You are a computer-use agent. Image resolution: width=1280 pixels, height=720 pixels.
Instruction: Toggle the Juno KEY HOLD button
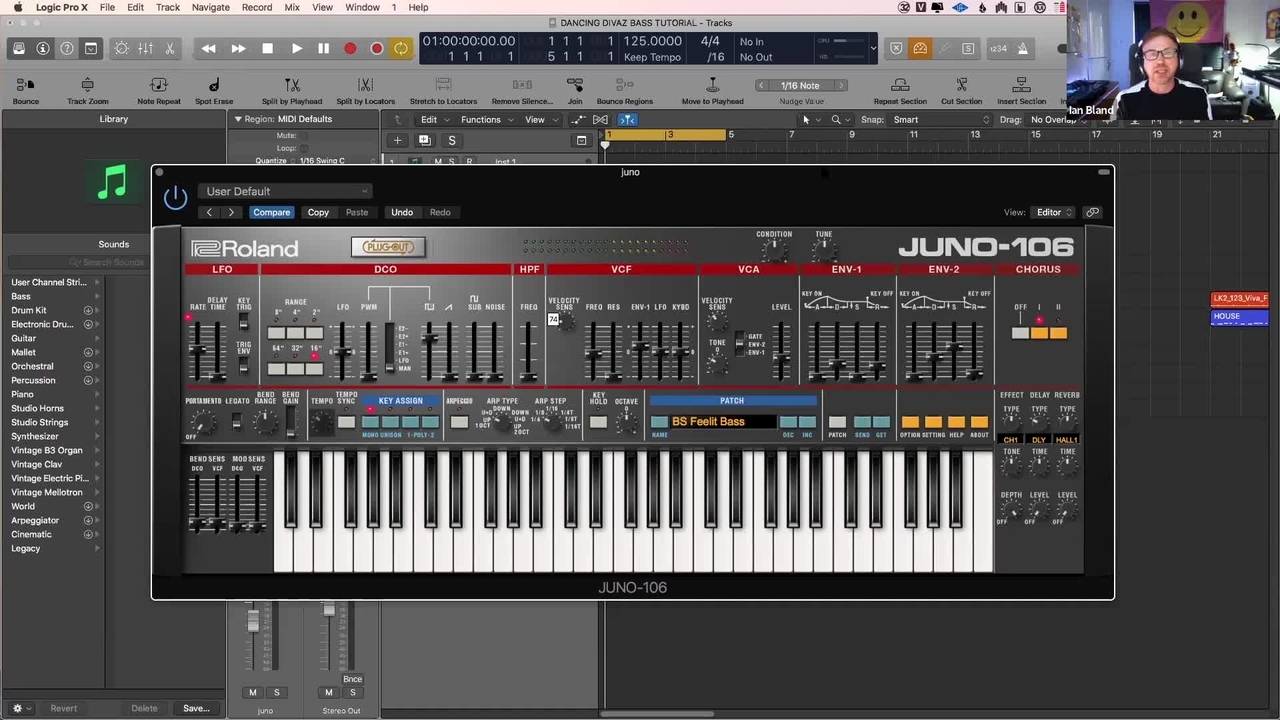coord(598,422)
